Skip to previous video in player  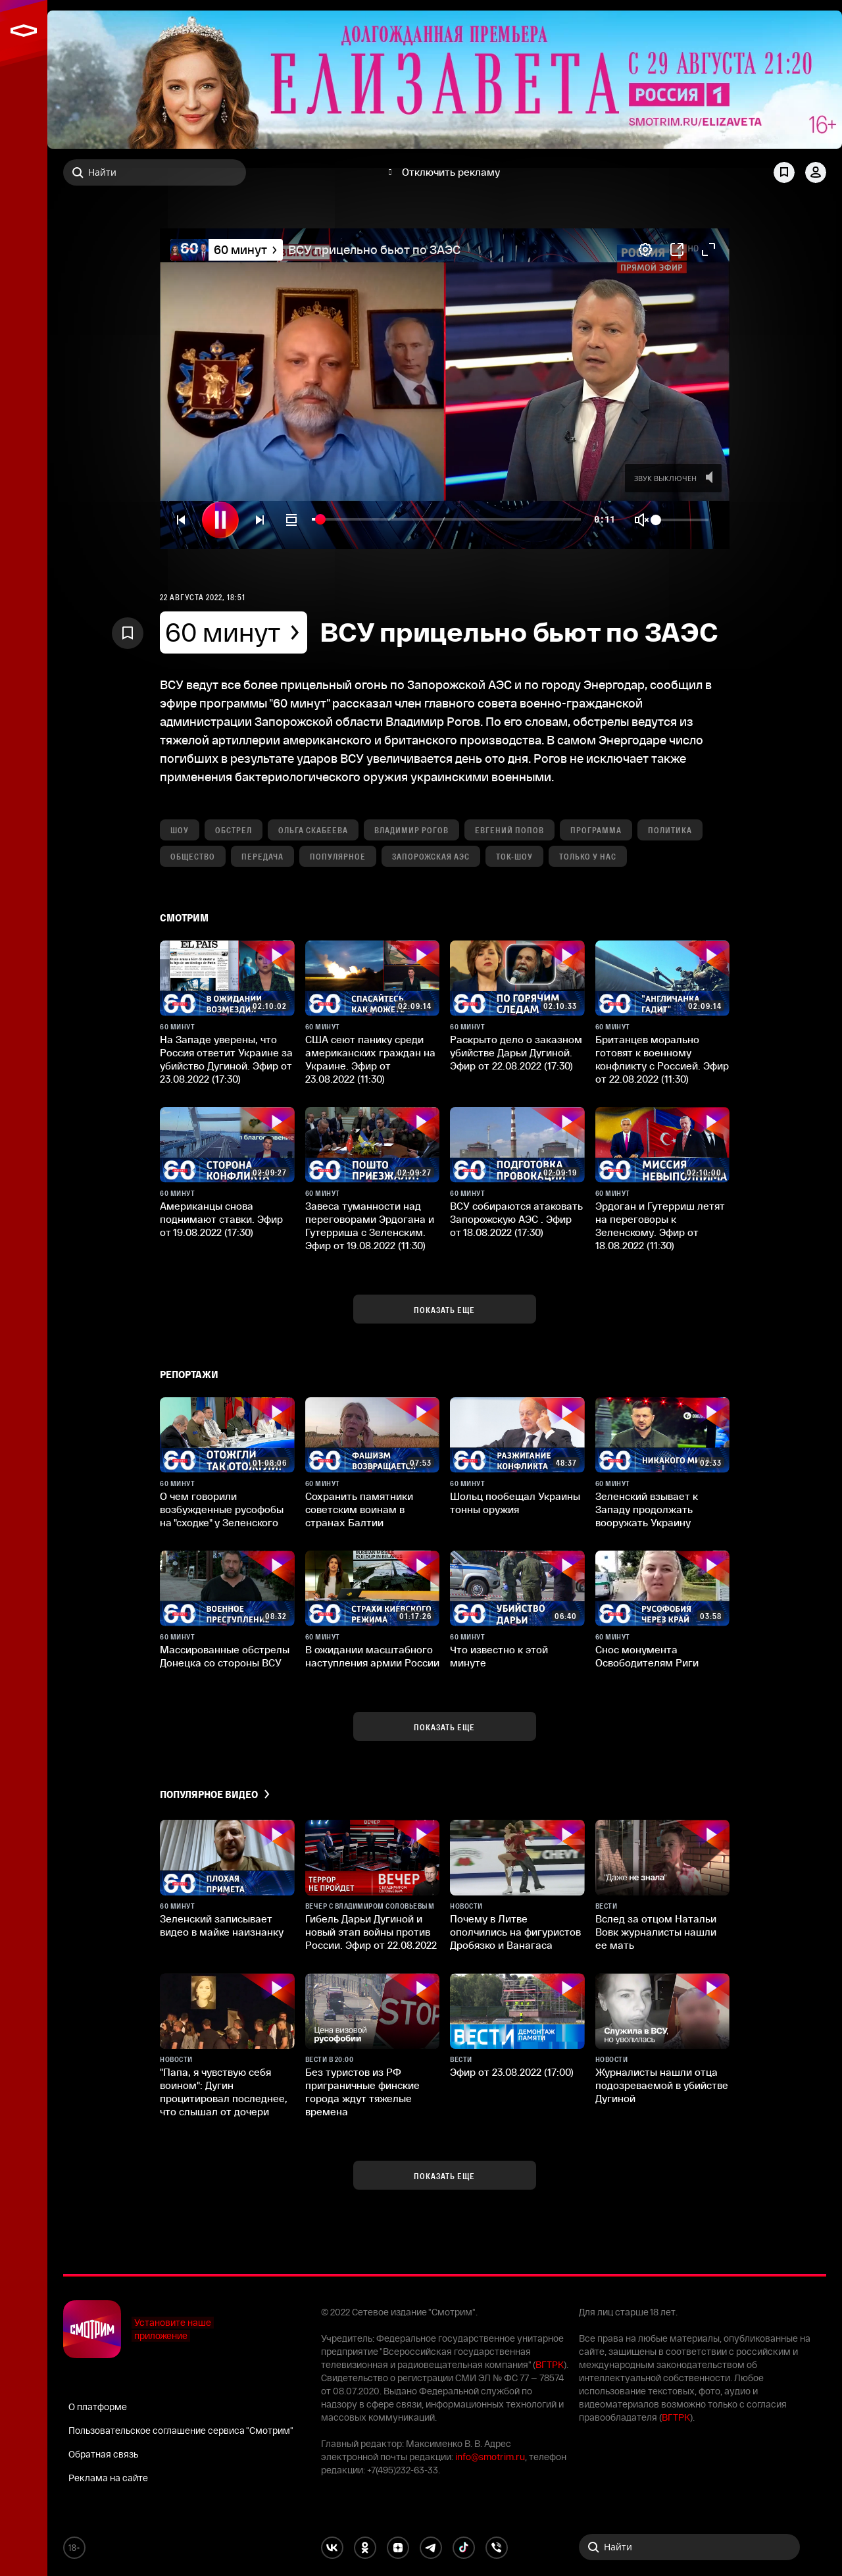pyautogui.click(x=181, y=519)
